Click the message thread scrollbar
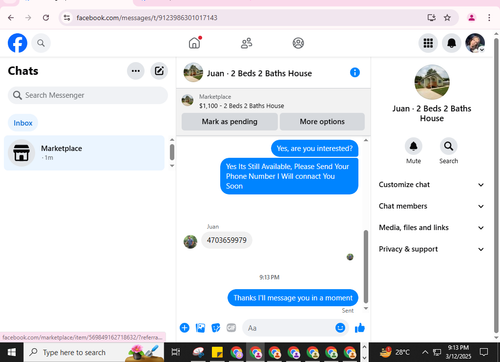500x362 pixels. tap(366, 266)
